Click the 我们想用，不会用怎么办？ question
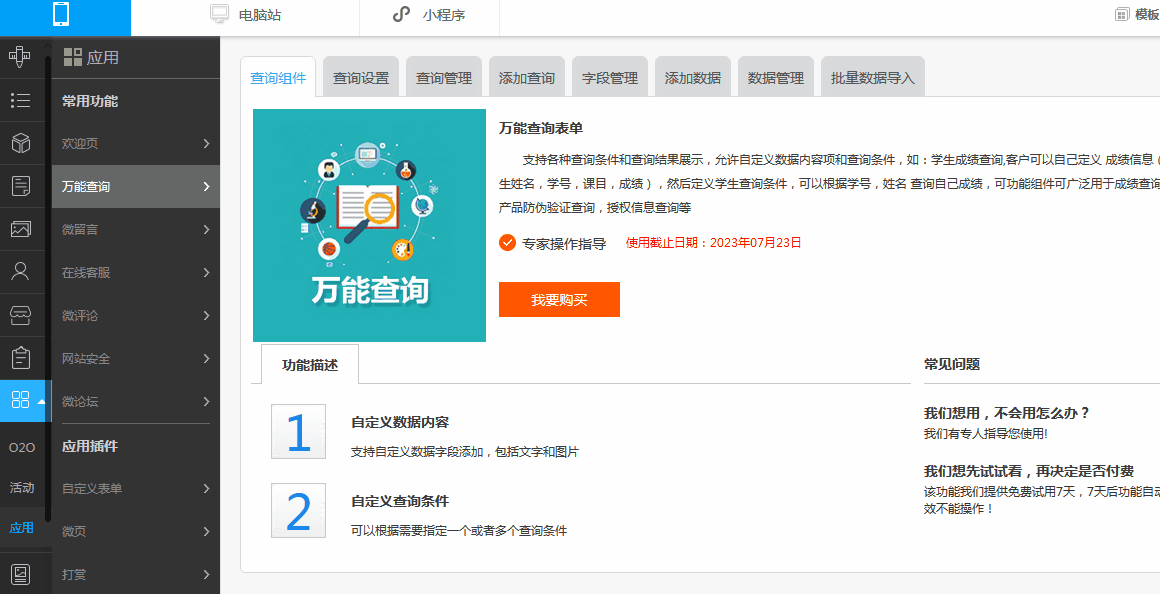Image resolution: width=1160 pixels, height=594 pixels. point(1007,413)
